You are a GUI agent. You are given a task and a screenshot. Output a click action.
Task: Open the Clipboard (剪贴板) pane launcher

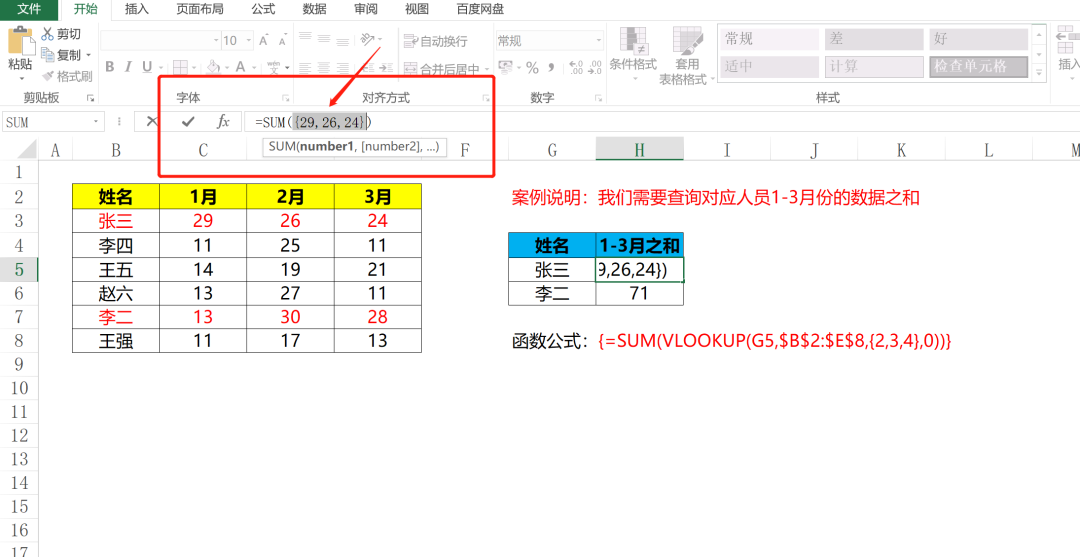pos(90,98)
